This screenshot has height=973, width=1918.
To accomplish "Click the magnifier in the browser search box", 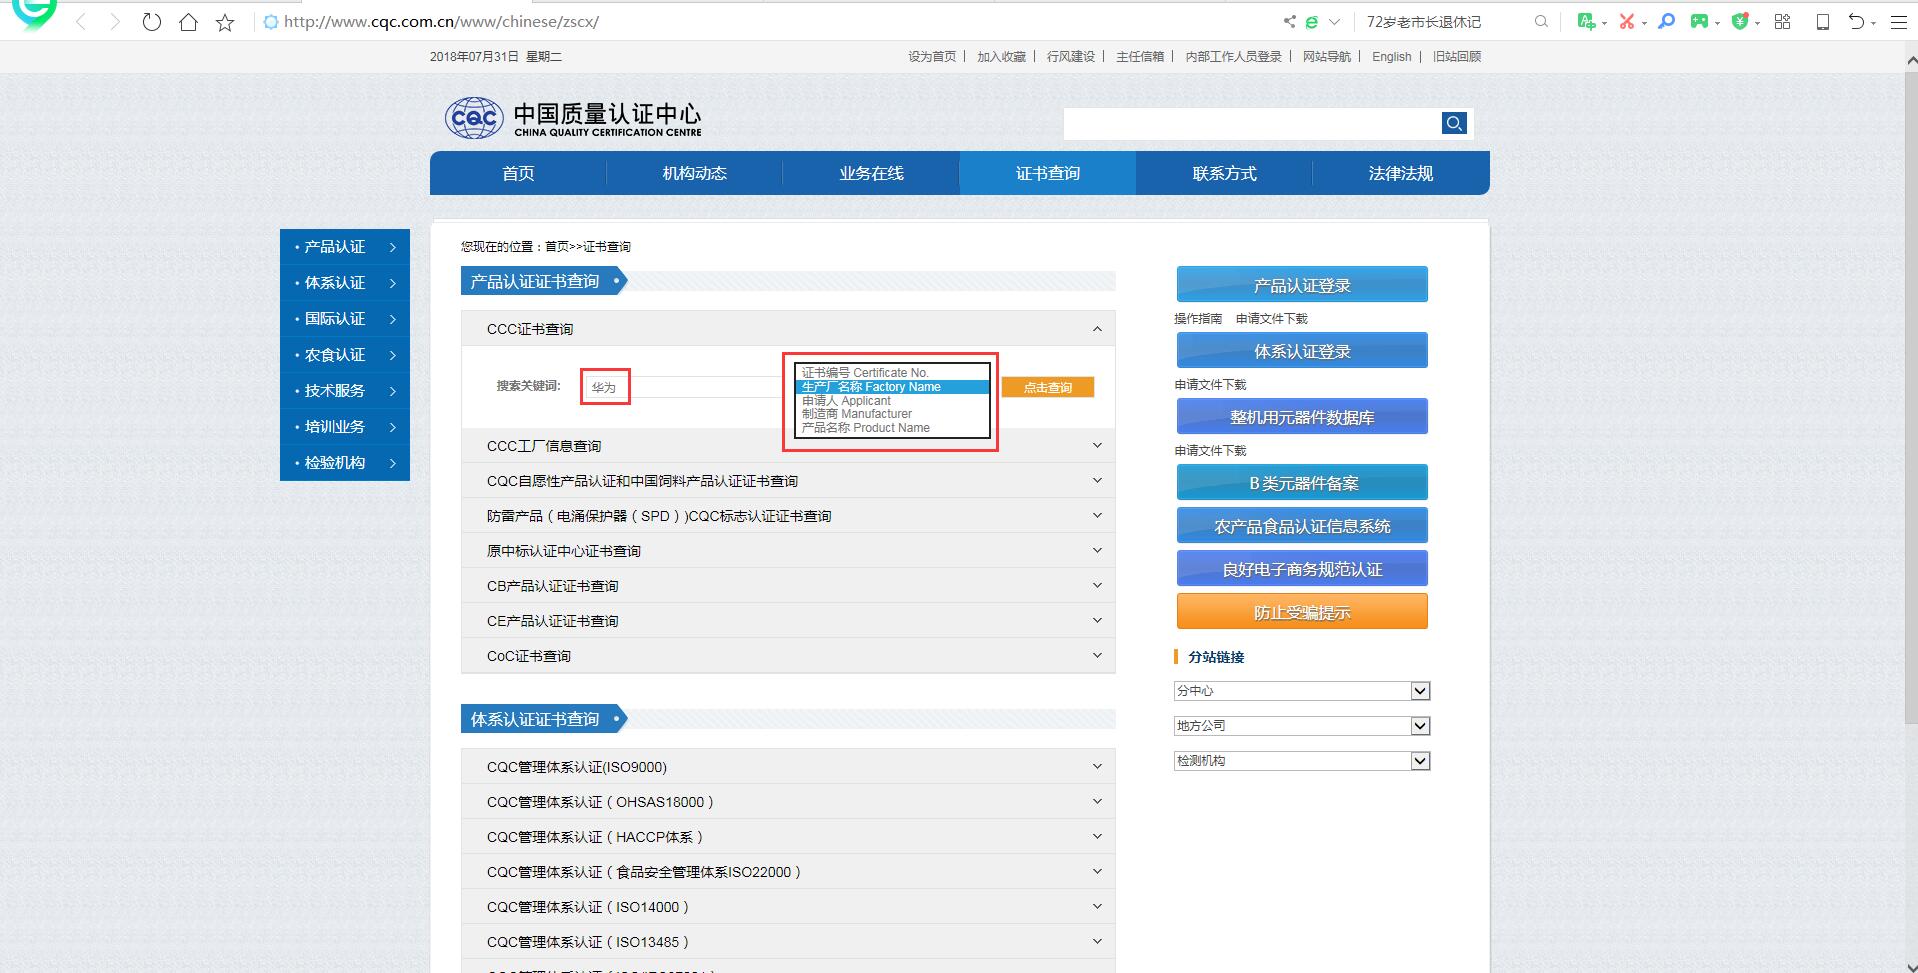I will (1541, 21).
